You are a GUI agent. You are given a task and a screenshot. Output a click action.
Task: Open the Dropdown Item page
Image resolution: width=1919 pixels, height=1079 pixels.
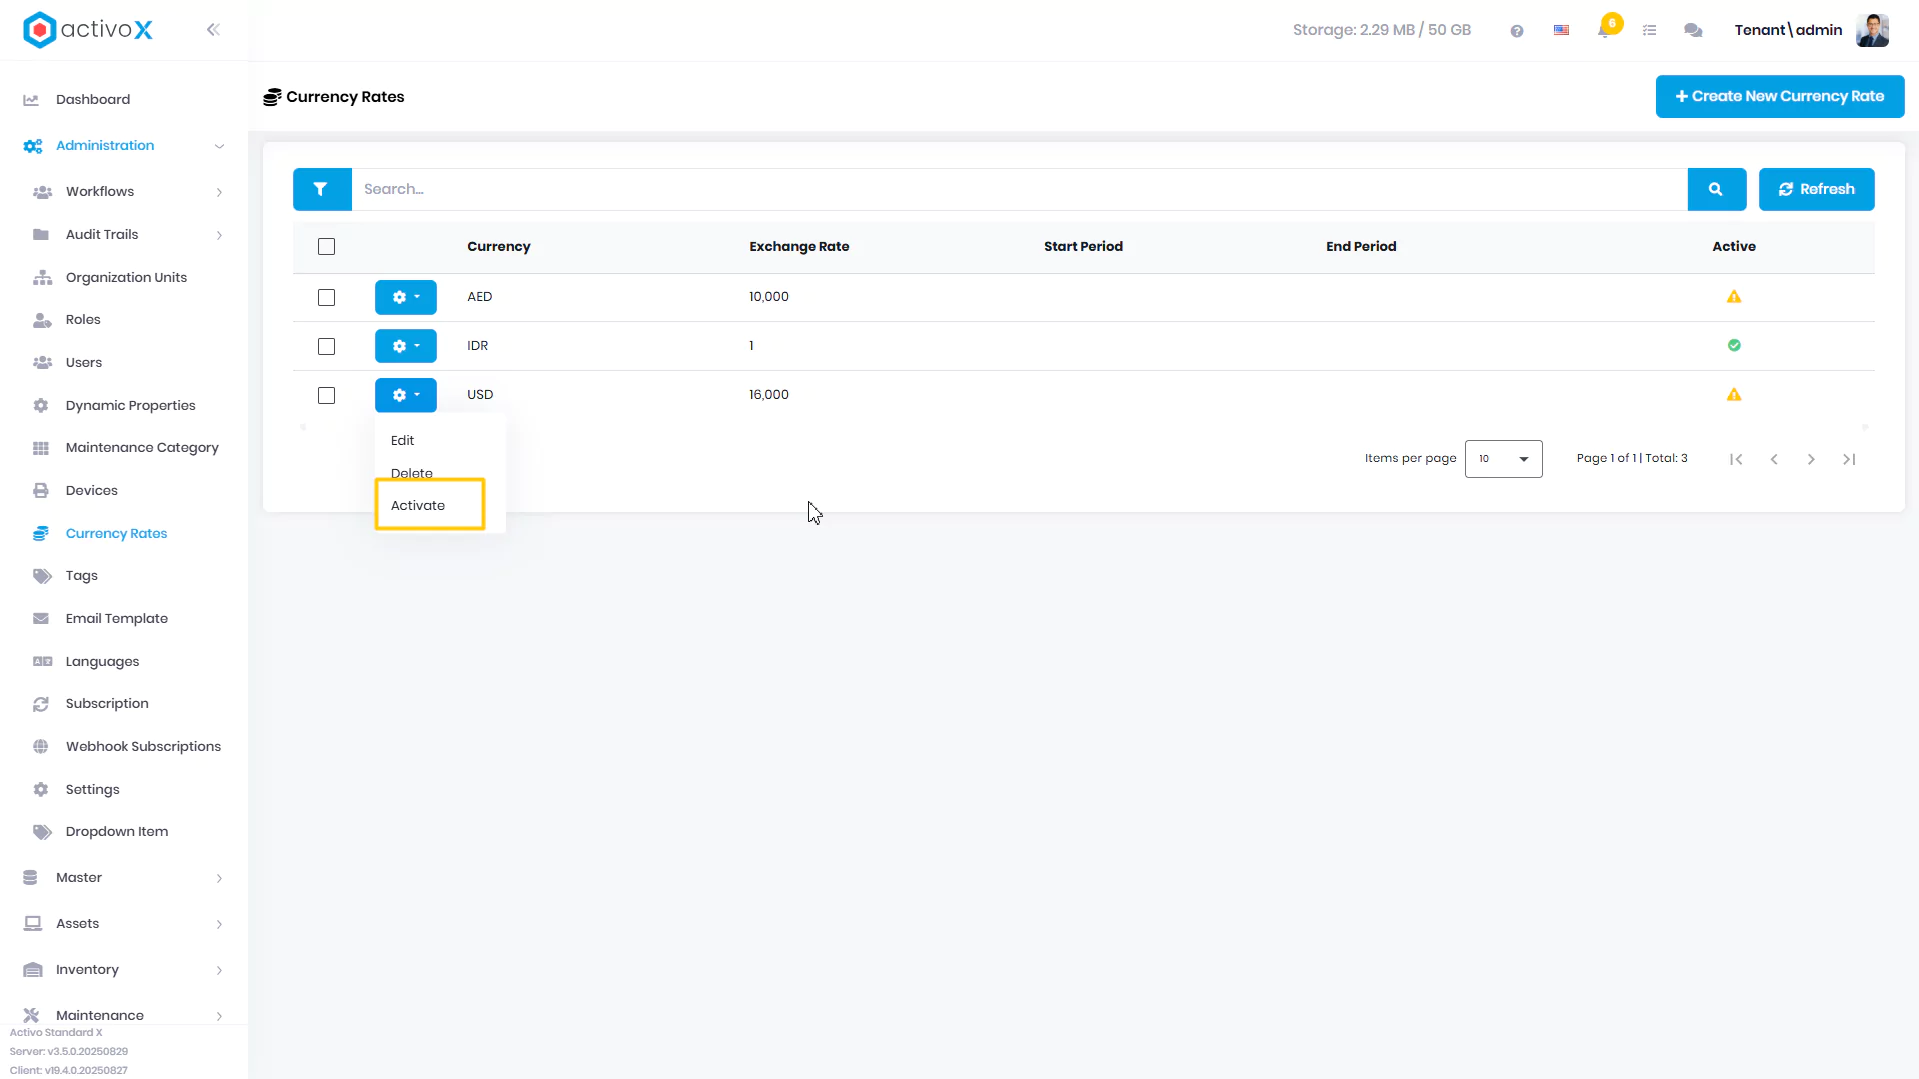tap(117, 832)
